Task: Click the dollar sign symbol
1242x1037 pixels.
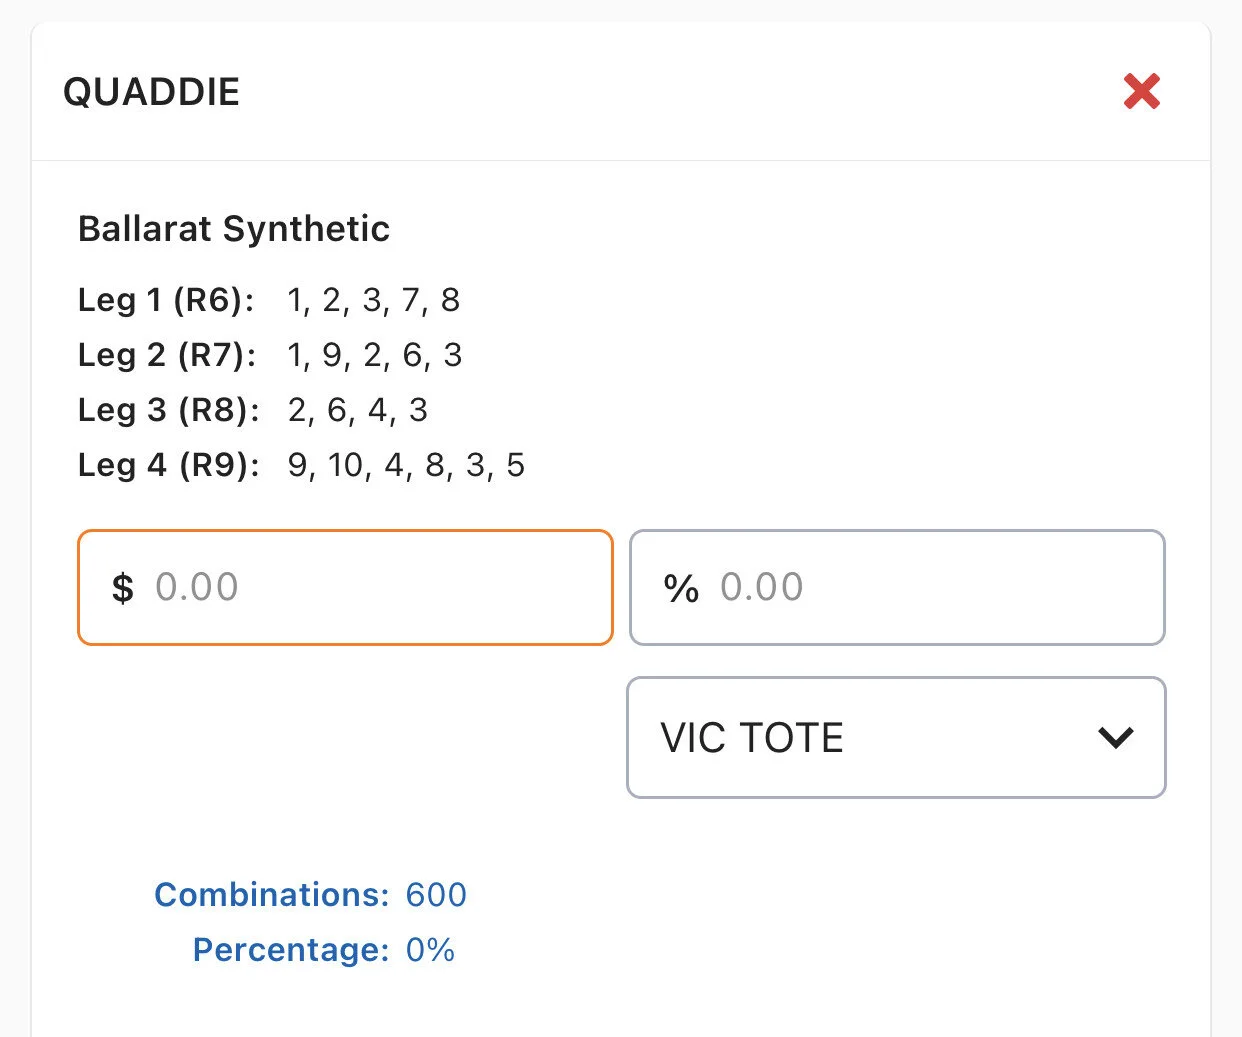Action: pos(122,588)
